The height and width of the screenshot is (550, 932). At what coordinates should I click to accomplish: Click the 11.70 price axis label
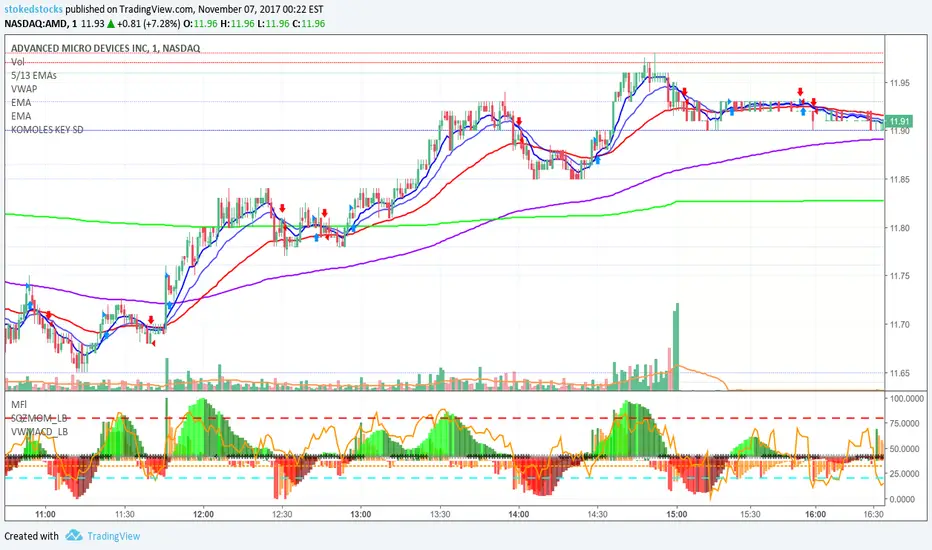pyautogui.click(x=899, y=325)
